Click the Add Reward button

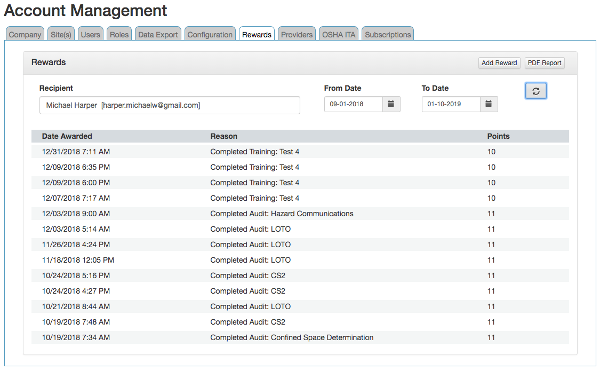coord(499,63)
